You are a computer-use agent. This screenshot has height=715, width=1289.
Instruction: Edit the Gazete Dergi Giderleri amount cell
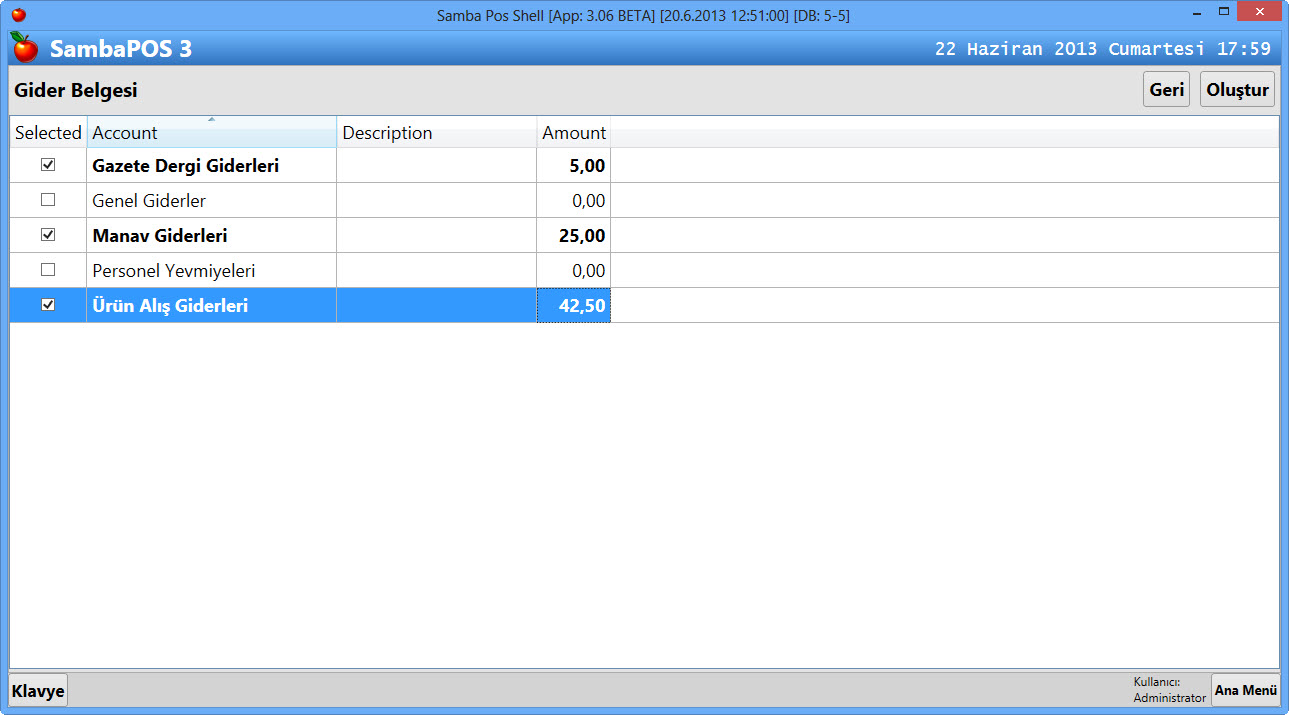pos(573,166)
